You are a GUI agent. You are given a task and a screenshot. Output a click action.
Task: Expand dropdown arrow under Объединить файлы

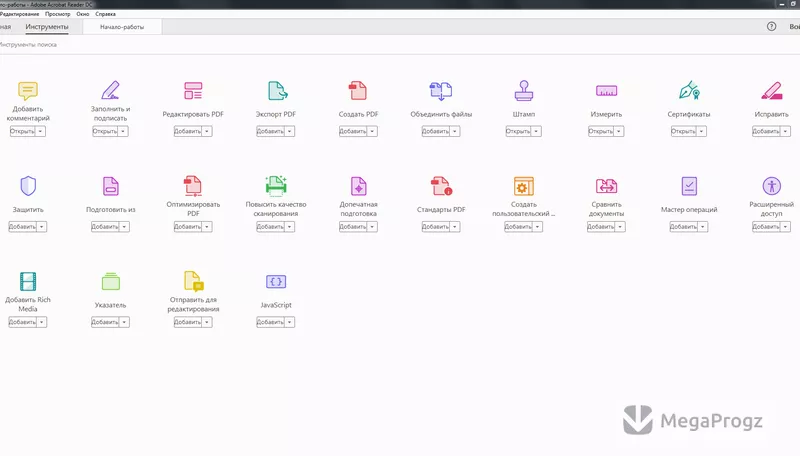click(455, 131)
